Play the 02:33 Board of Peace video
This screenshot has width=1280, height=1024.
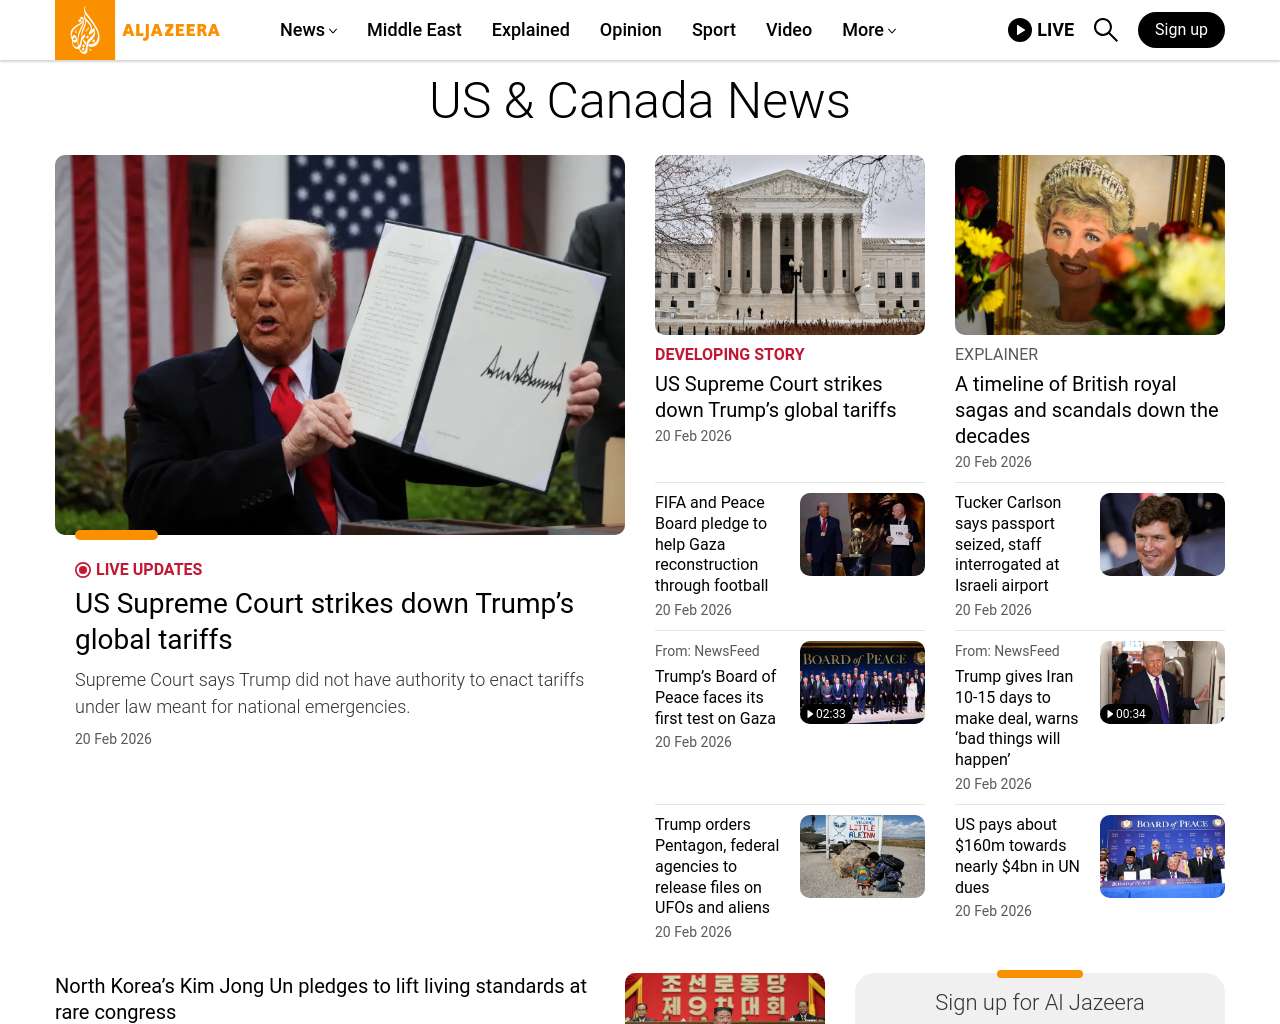pyautogui.click(x=862, y=682)
